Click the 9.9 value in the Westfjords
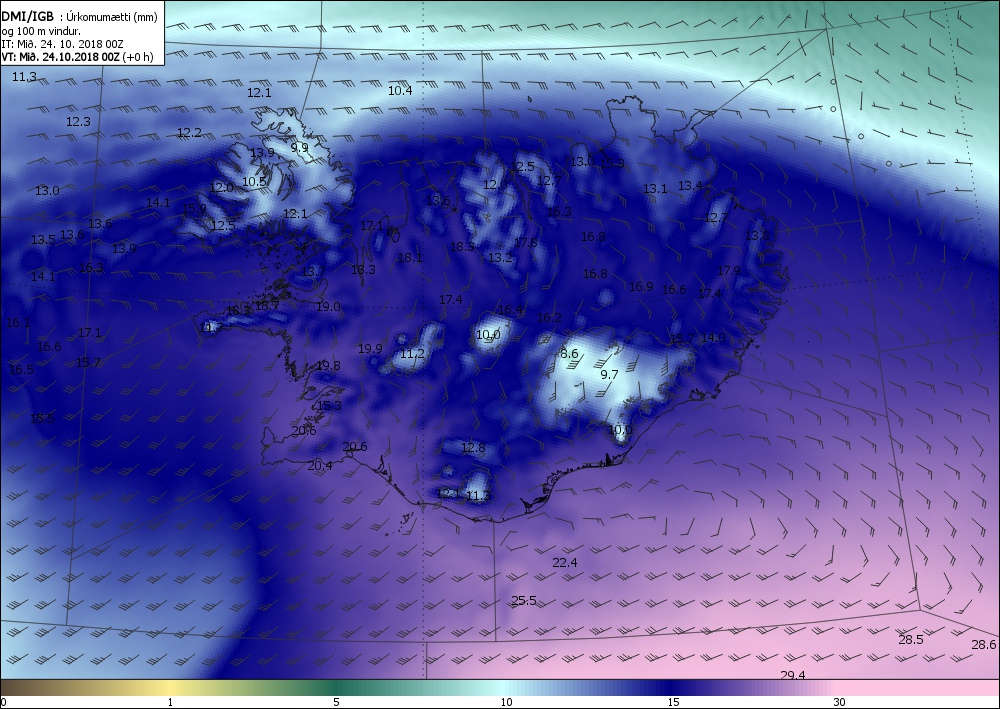Screen dimensions: 1000x709 (299, 147)
